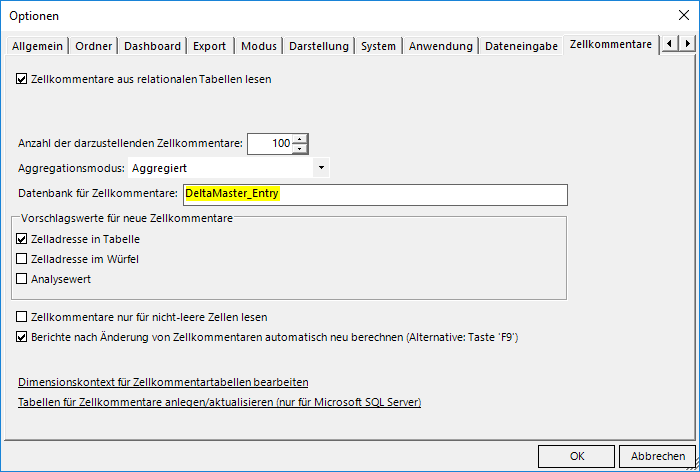Close the Optionen dialog window
The image size is (700, 472).
pos(682,15)
